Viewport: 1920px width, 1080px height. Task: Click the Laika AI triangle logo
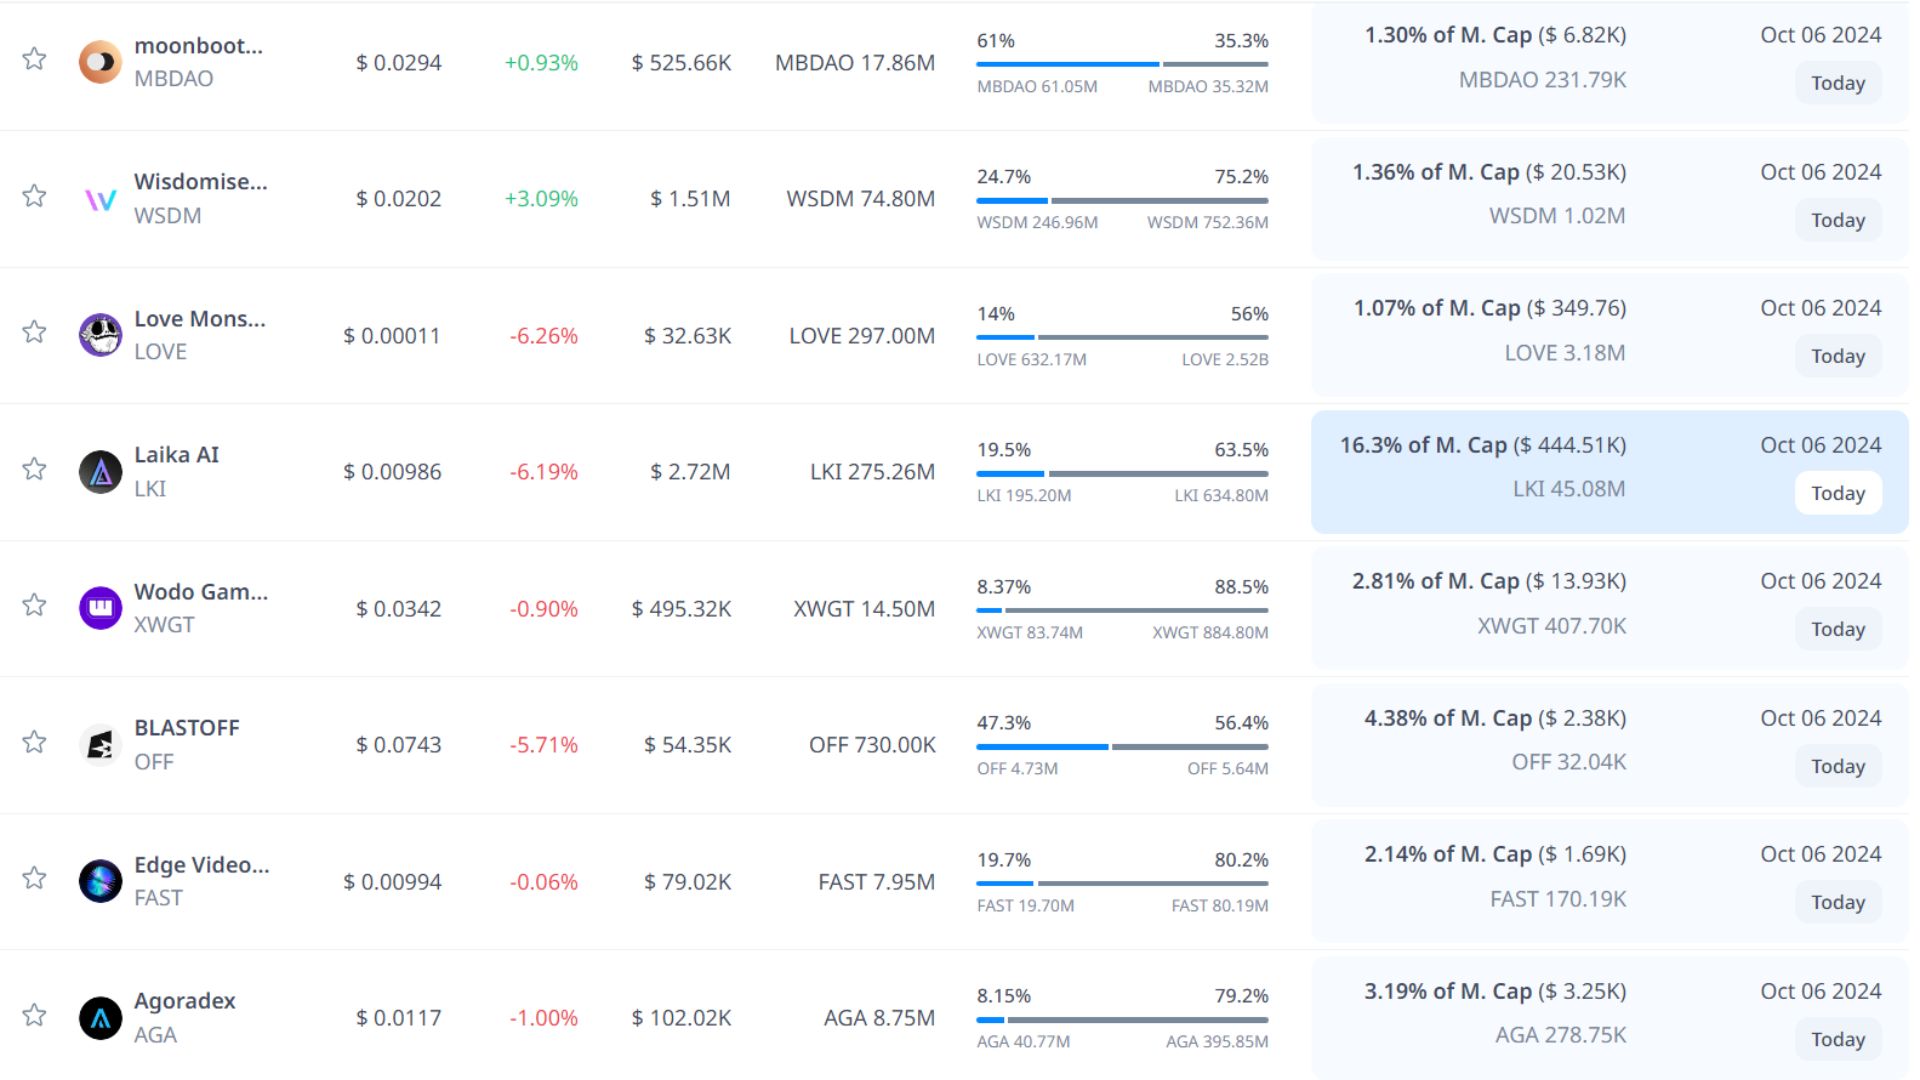(100, 472)
